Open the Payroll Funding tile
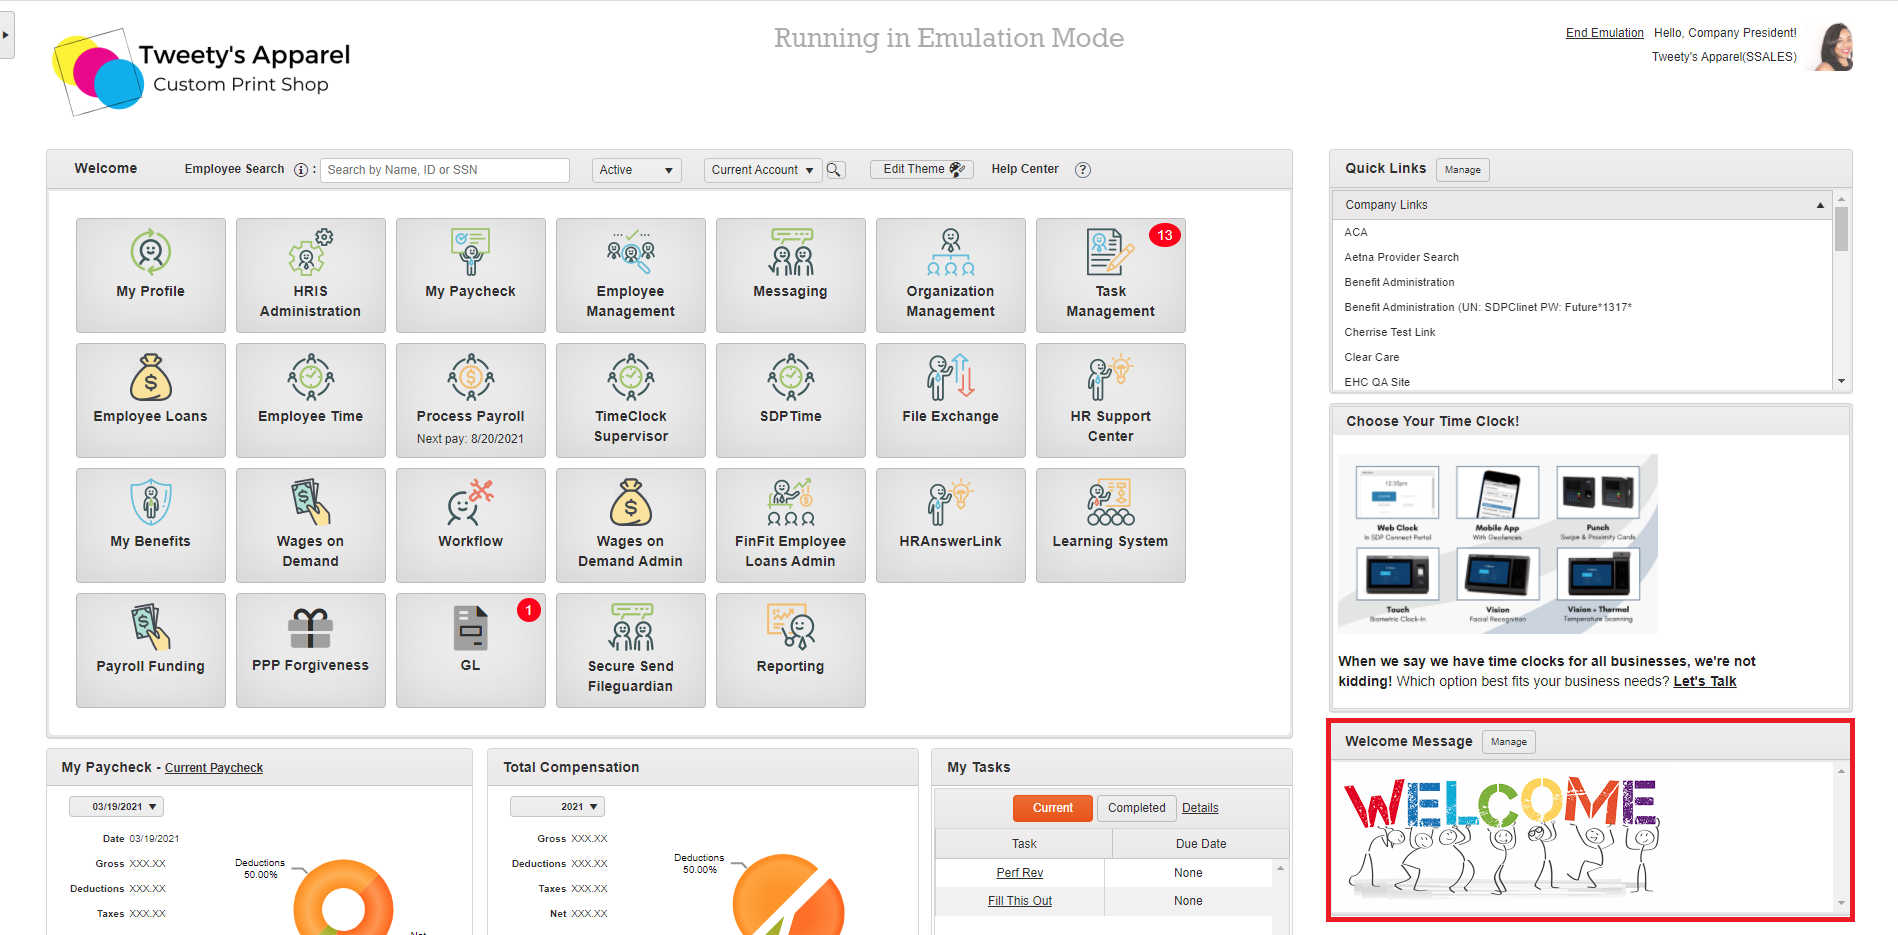The width and height of the screenshot is (1898, 935). click(151, 650)
